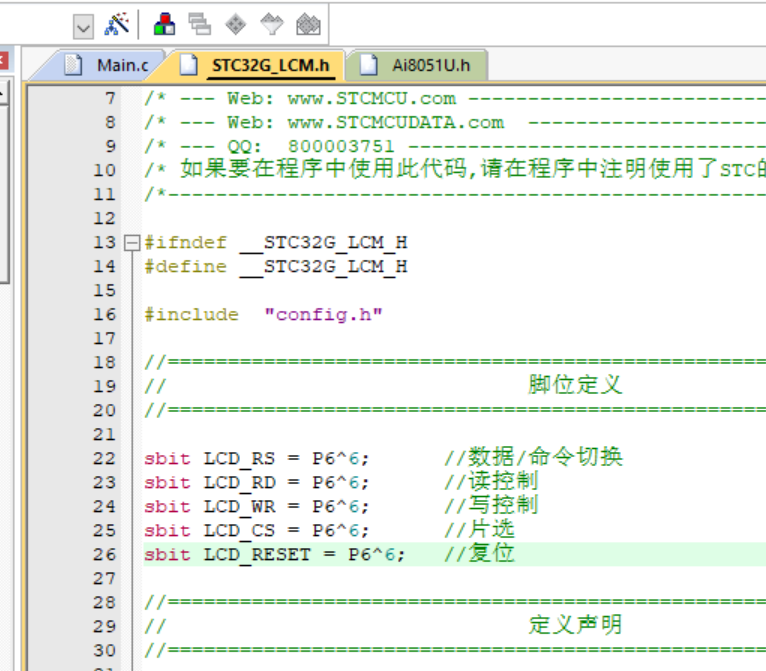Click the green diamond Run-Time Environment icon

click(235, 24)
